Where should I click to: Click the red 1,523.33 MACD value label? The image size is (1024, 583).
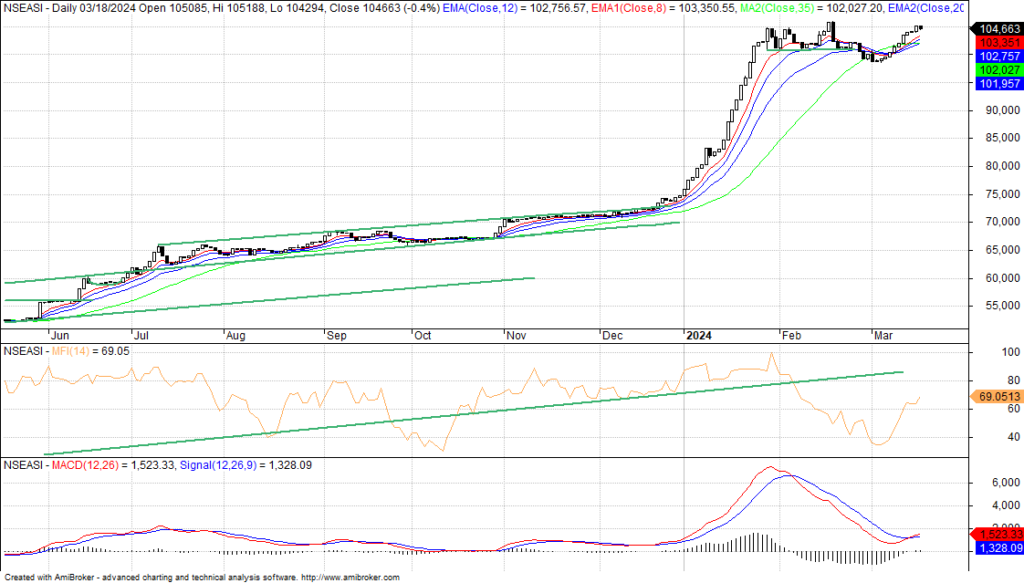[x=998, y=536]
